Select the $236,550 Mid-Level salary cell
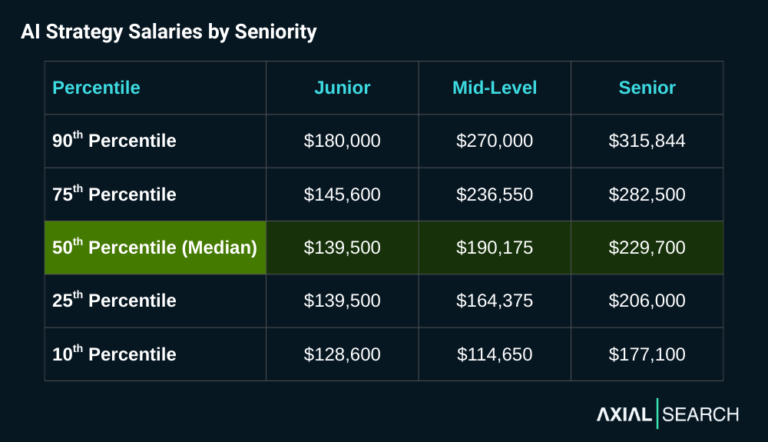 [x=494, y=194]
